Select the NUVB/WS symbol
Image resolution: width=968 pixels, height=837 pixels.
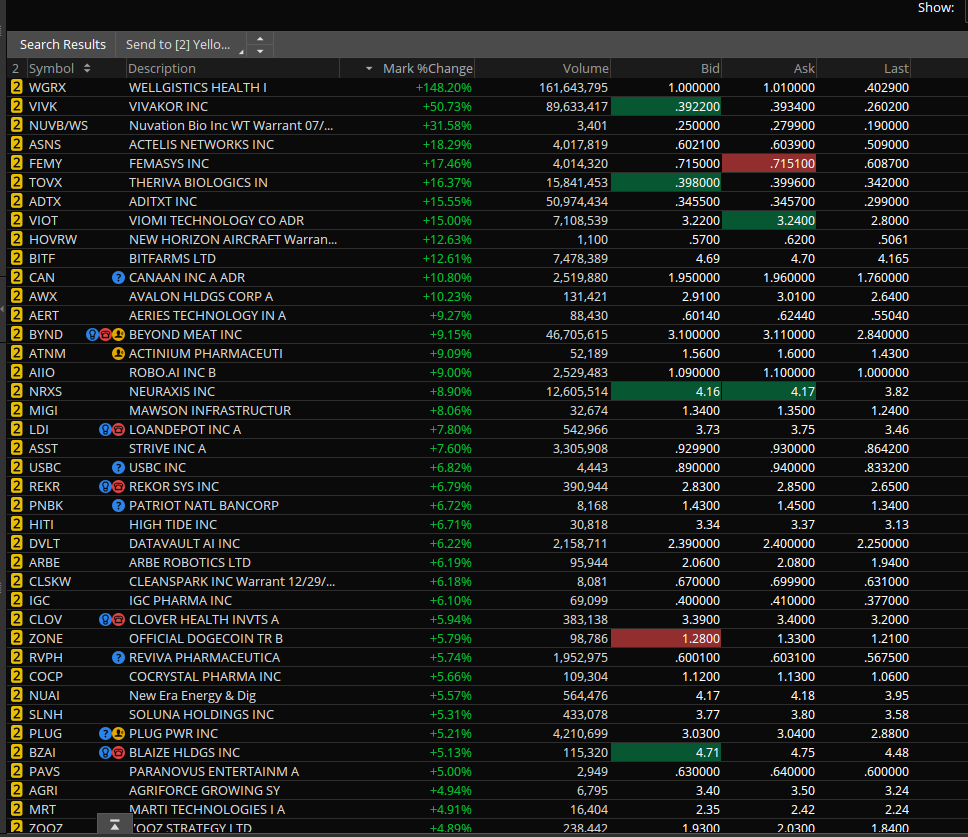pyautogui.click(x=58, y=126)
